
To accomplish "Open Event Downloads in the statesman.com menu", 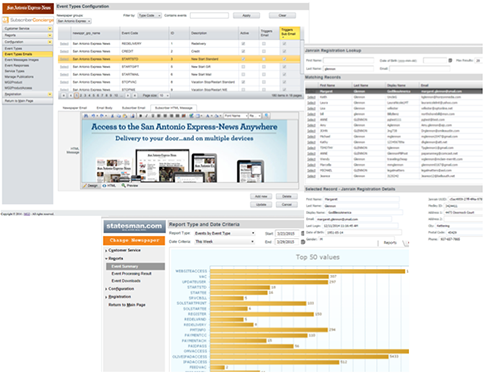I will point(126,281).
